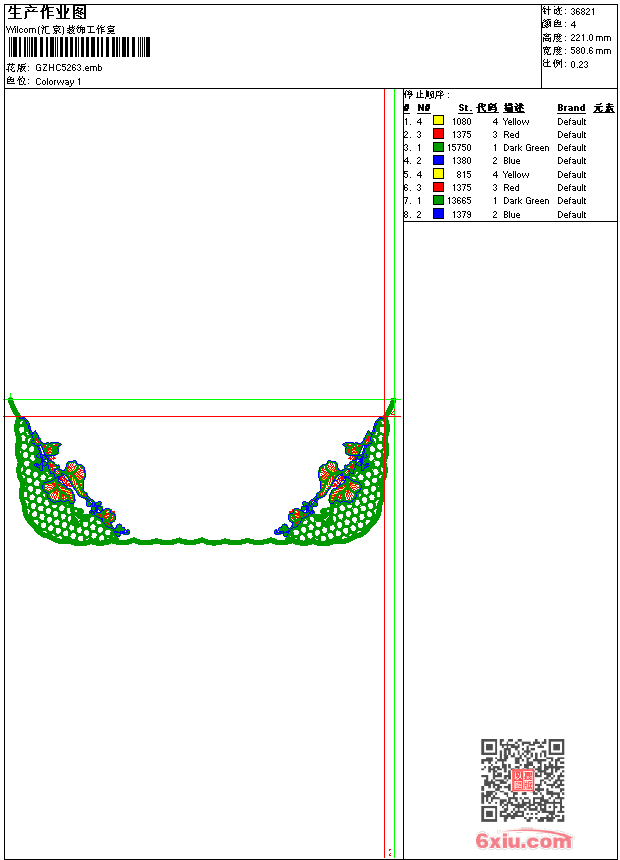This screenshot has width=620, height=860.
Task: Select the 221.0 mm height value
Action: pos(590,37)
